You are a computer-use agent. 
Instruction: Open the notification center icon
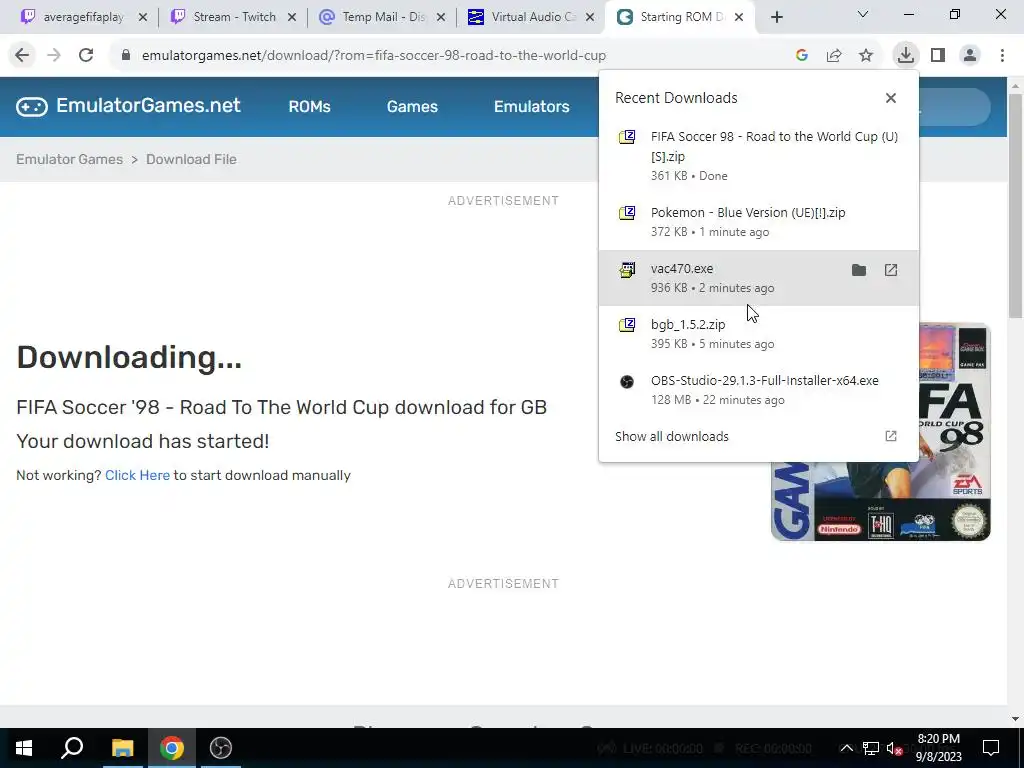click(x=991, y=748)
